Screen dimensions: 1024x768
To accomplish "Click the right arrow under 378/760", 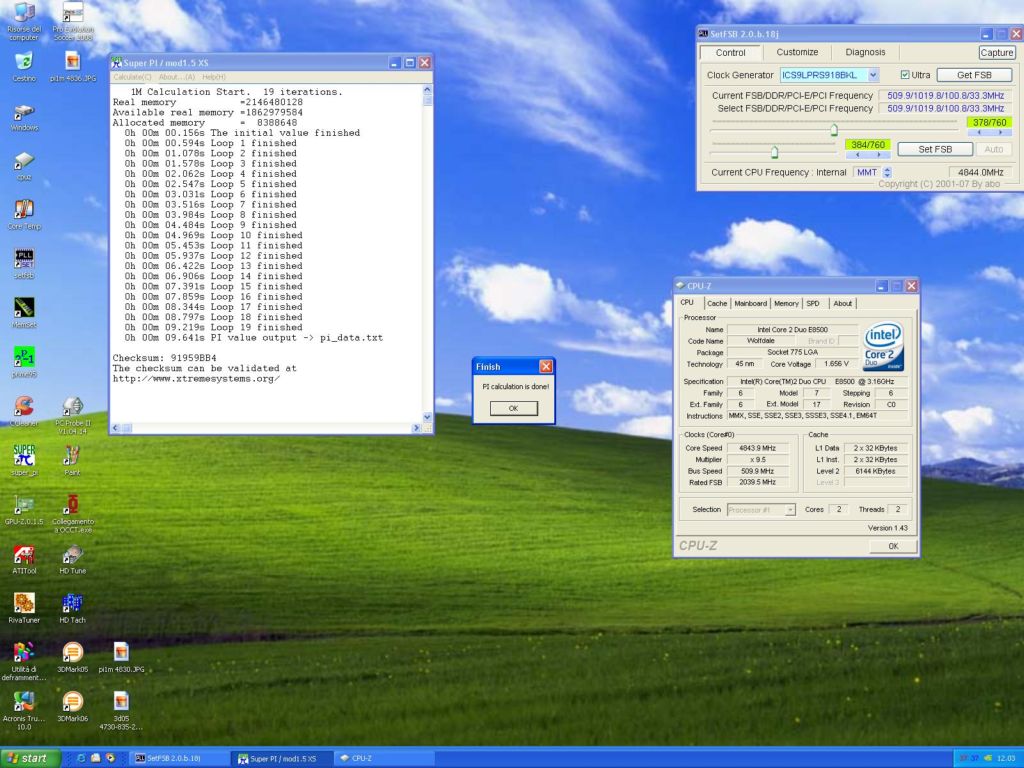I will [1000, 133].
